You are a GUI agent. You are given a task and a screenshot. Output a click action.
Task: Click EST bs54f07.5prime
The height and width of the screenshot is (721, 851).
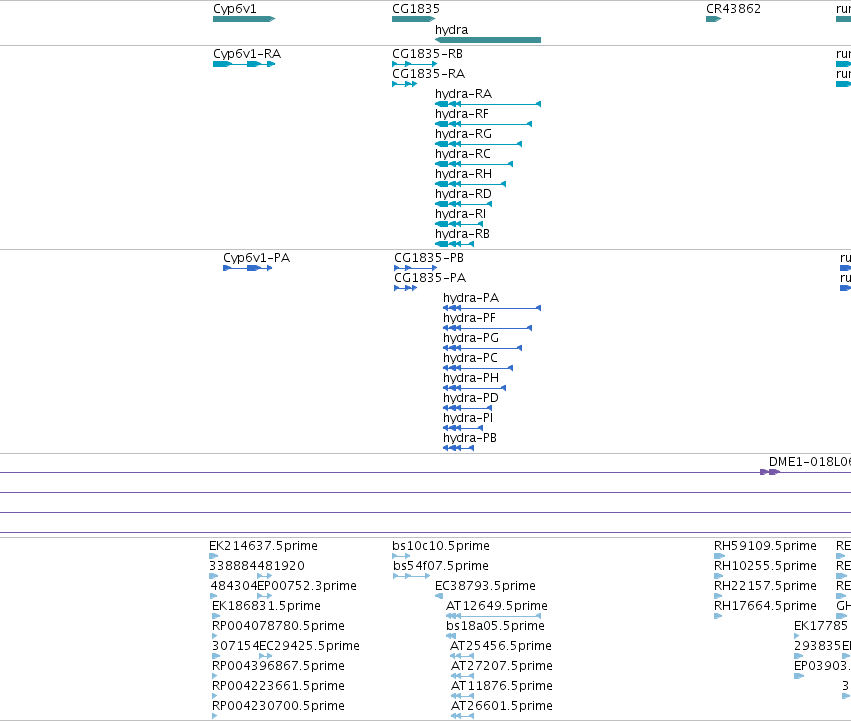click(x=411, y=576)
